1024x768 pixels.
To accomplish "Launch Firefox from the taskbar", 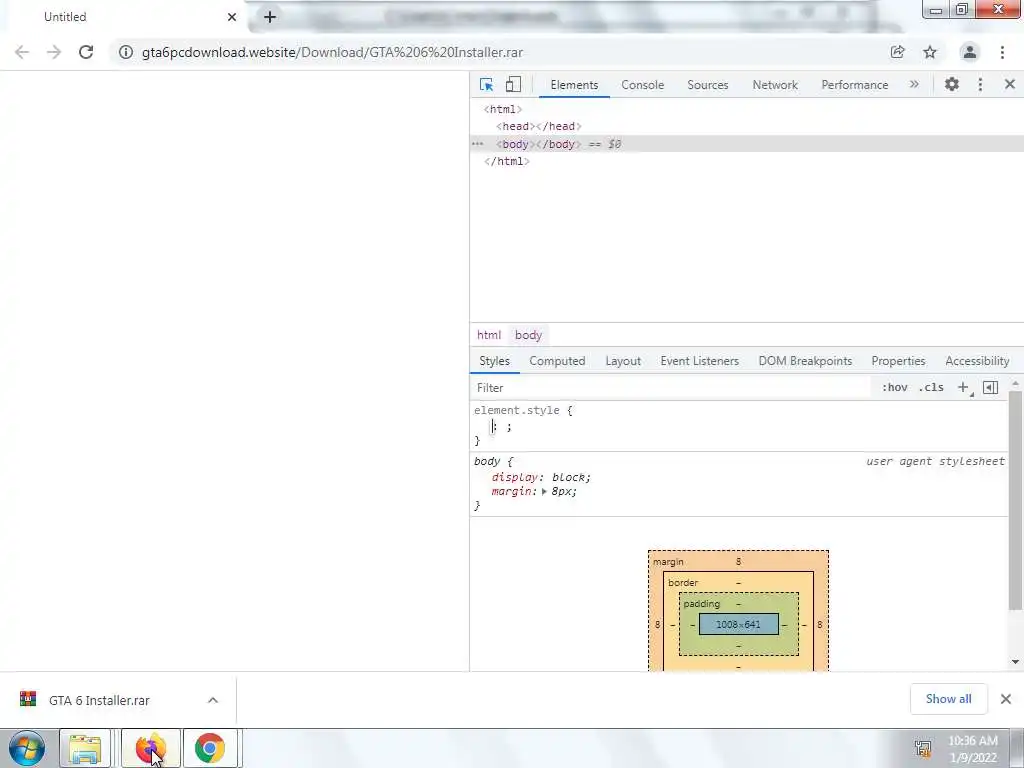I will (151, 748).
